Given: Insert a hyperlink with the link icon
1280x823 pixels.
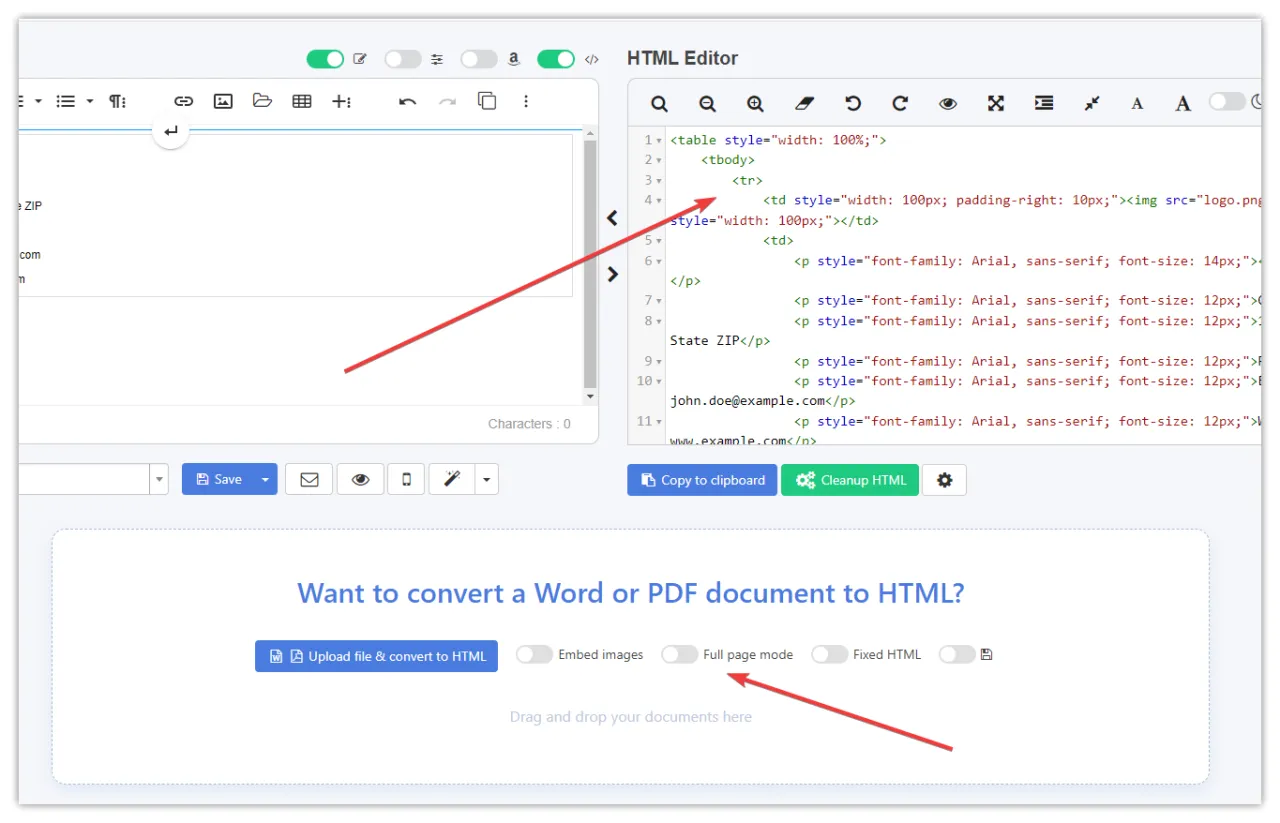Looking at the screenshot, I should [183, 100].
